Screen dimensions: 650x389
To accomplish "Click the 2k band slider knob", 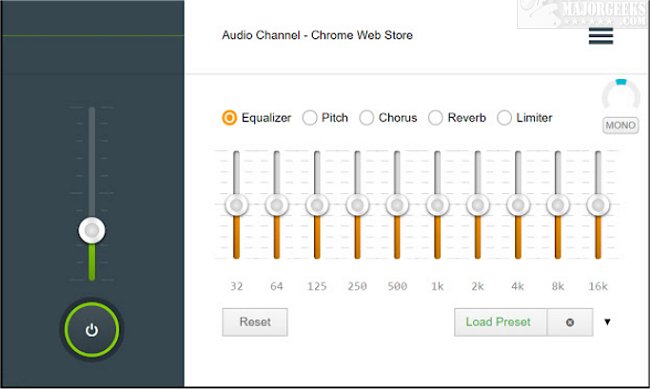I will click(x=478, y=204).
